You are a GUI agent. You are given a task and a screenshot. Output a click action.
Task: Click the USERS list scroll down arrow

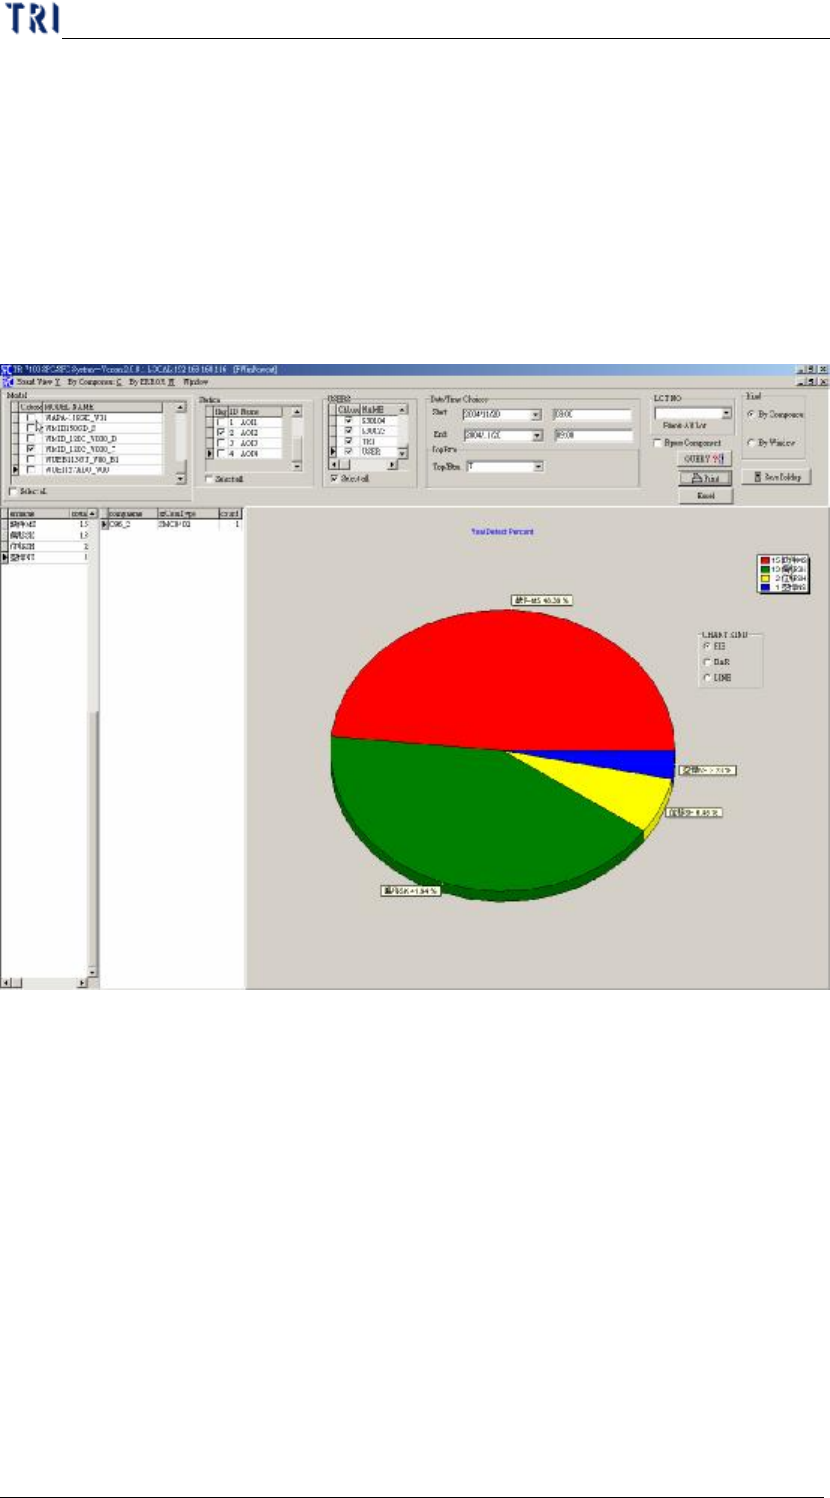click(404, 454)
